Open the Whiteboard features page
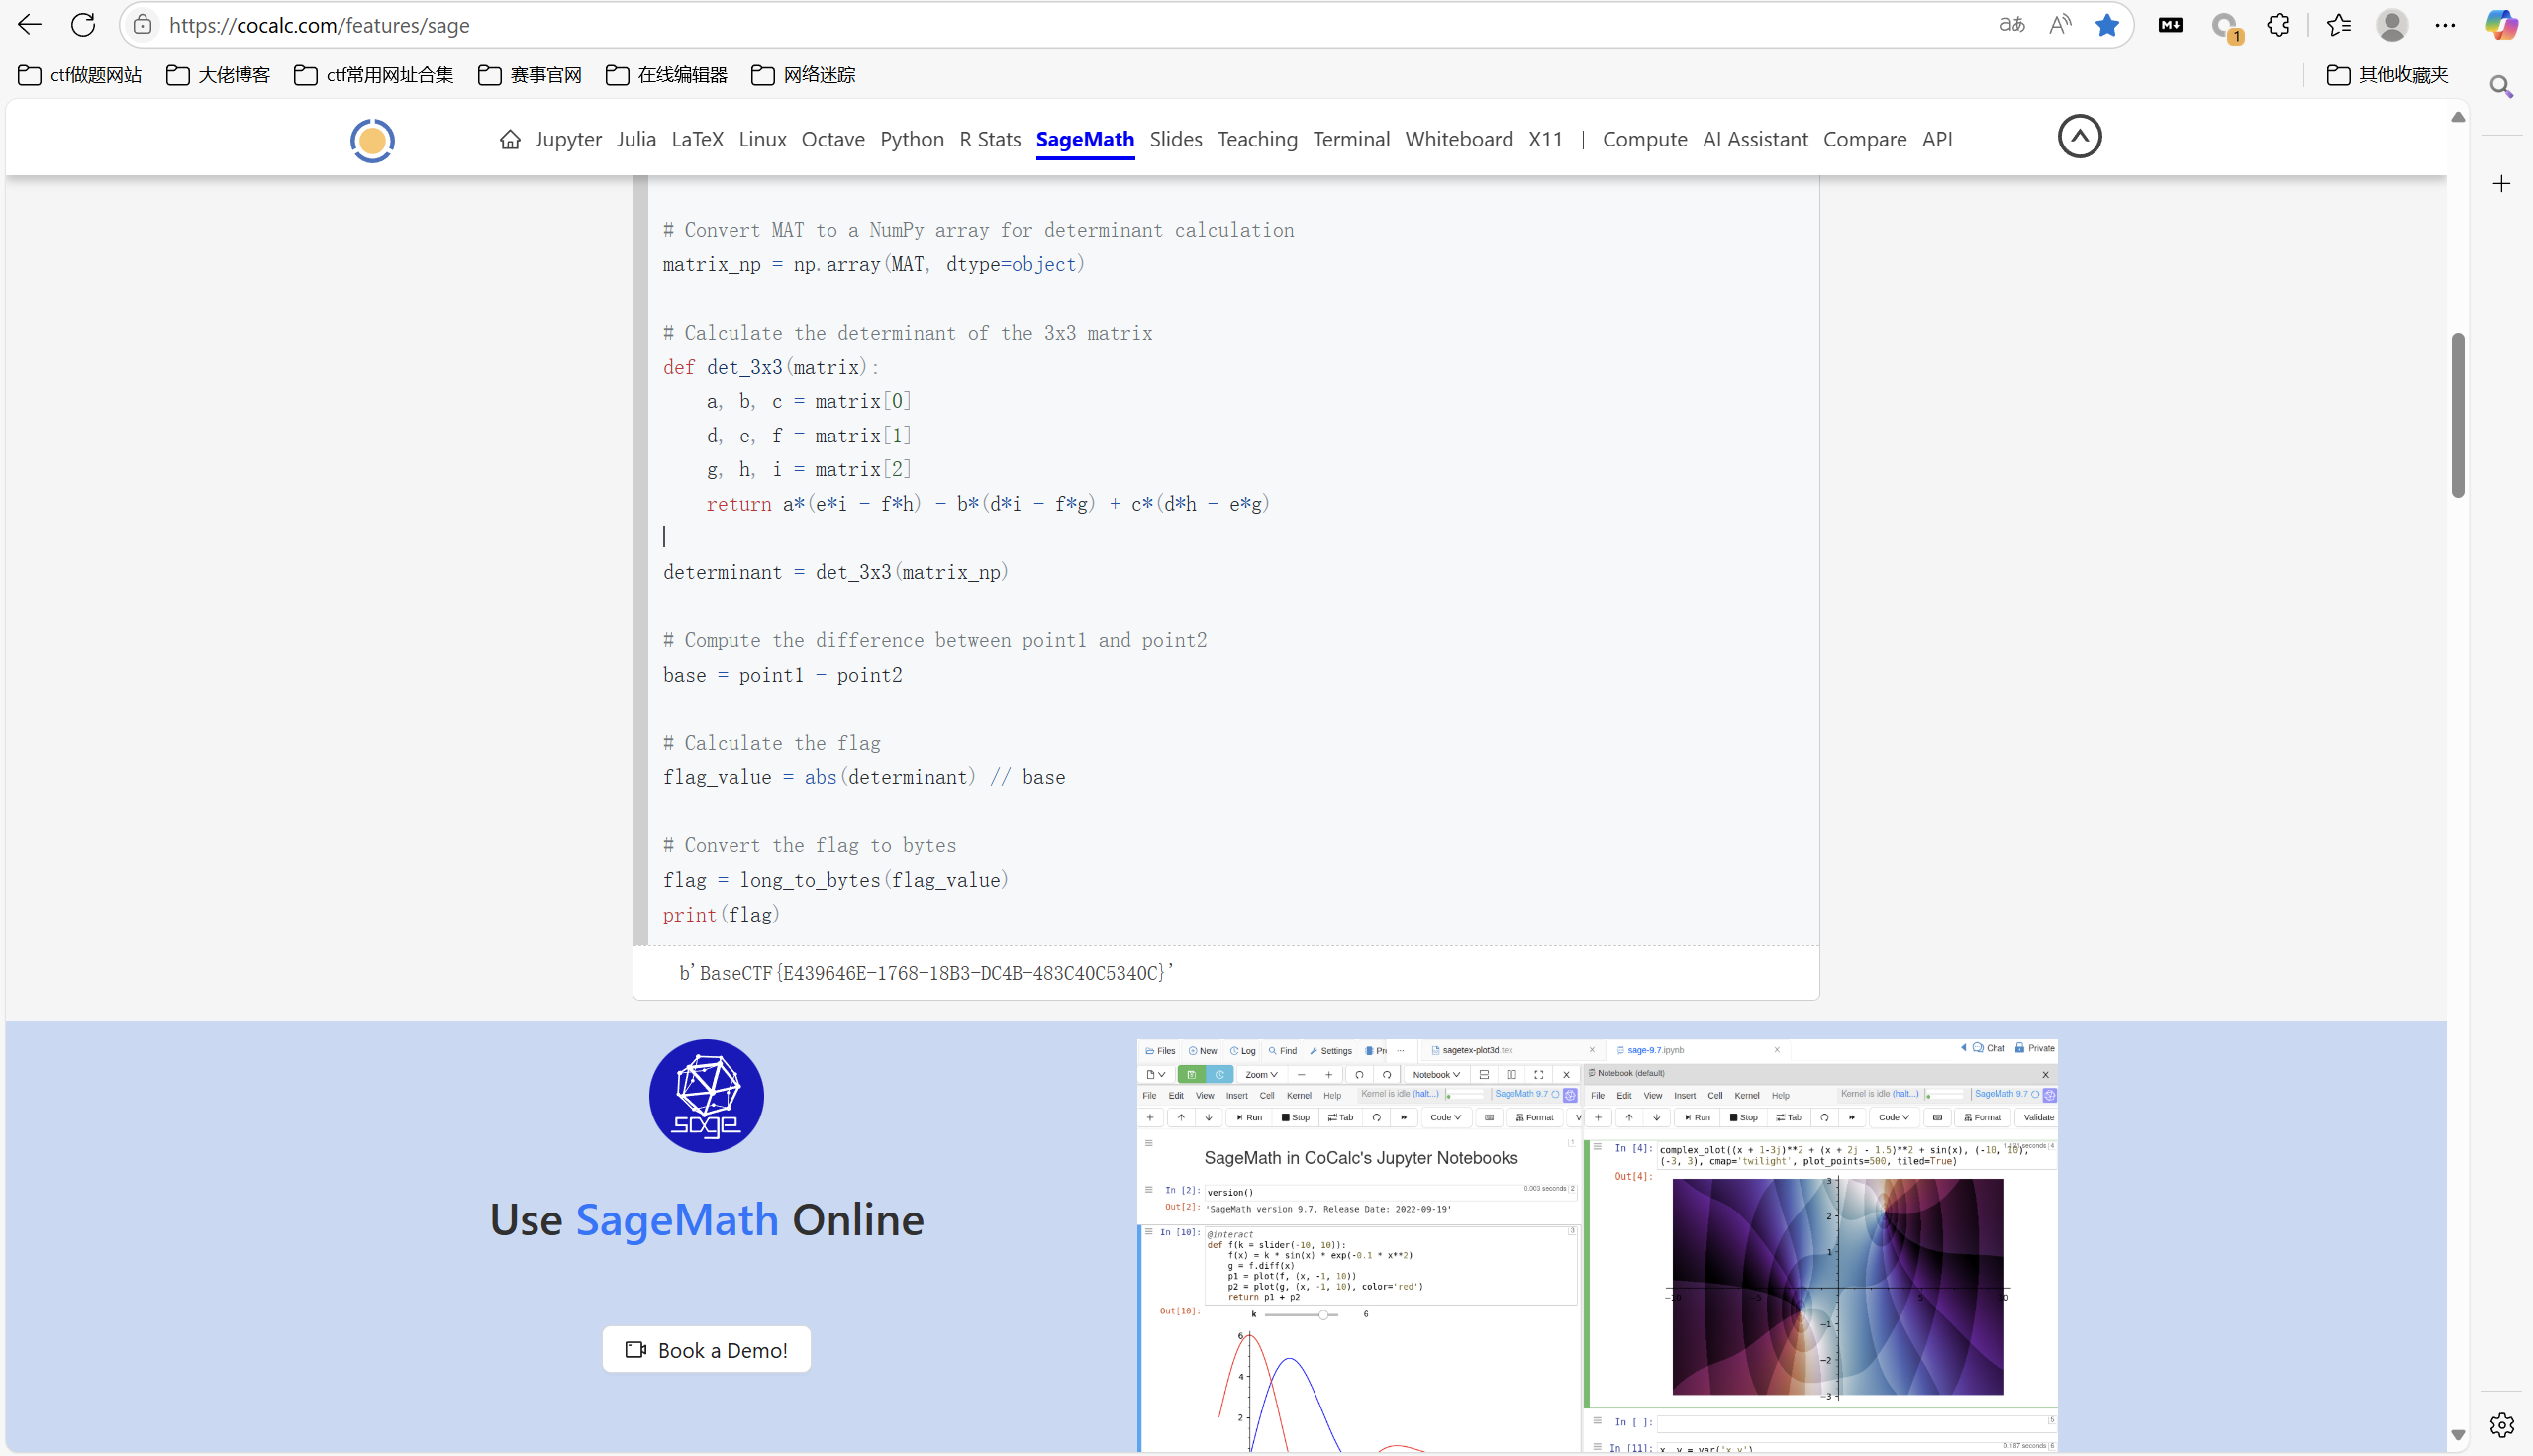2533x1456 pixels. click(x=1459, y=139)
